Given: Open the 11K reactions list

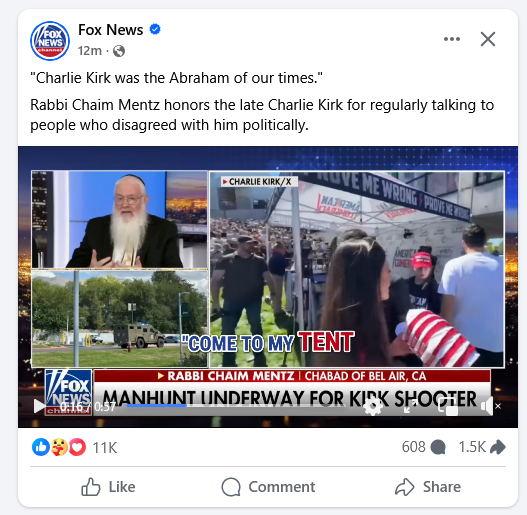Looking at the screenshot, I should pos(75,447).
